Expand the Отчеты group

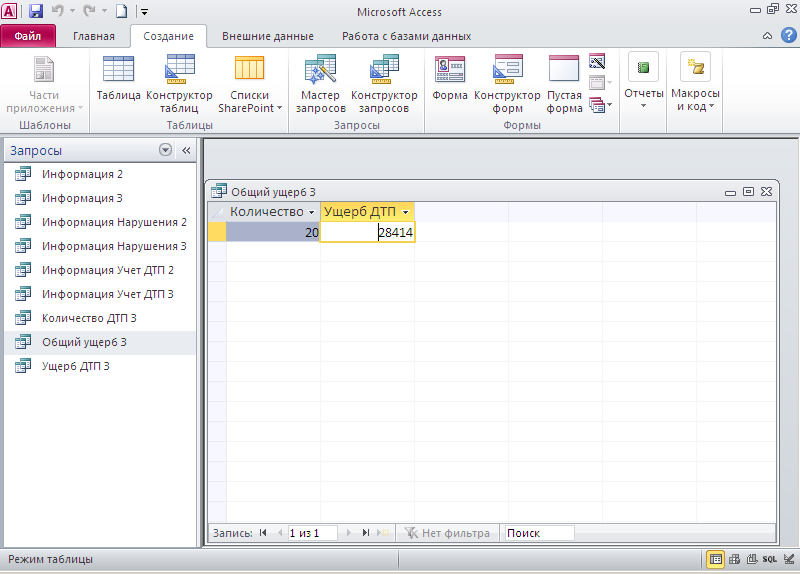(x=643, y=82)
